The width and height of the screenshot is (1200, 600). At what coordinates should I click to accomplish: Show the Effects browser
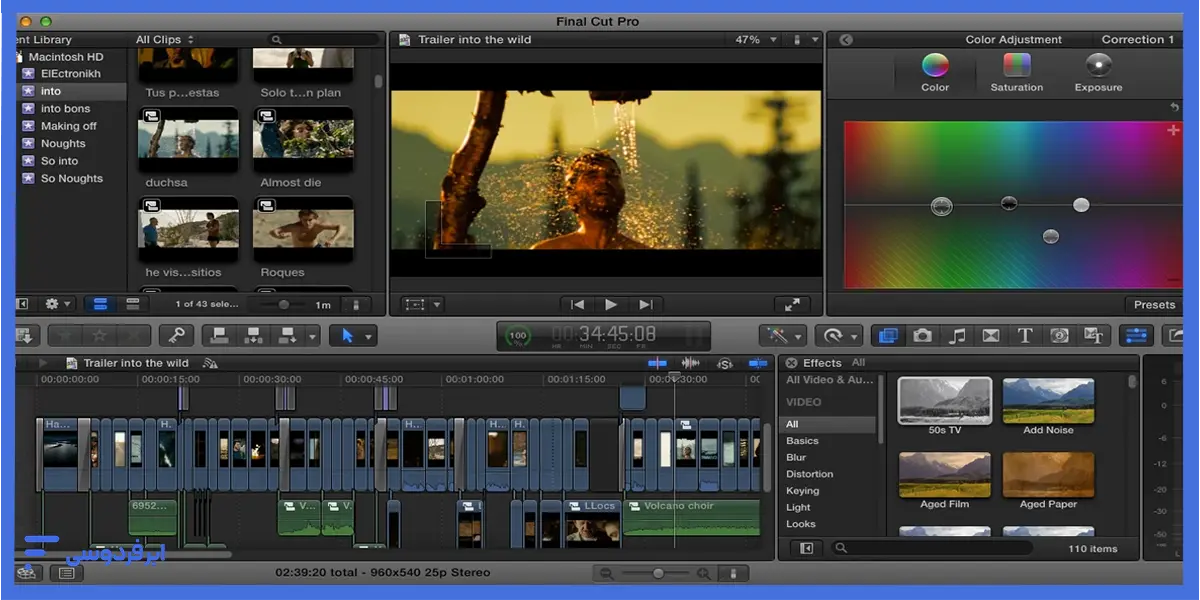(x=888, y=336)
